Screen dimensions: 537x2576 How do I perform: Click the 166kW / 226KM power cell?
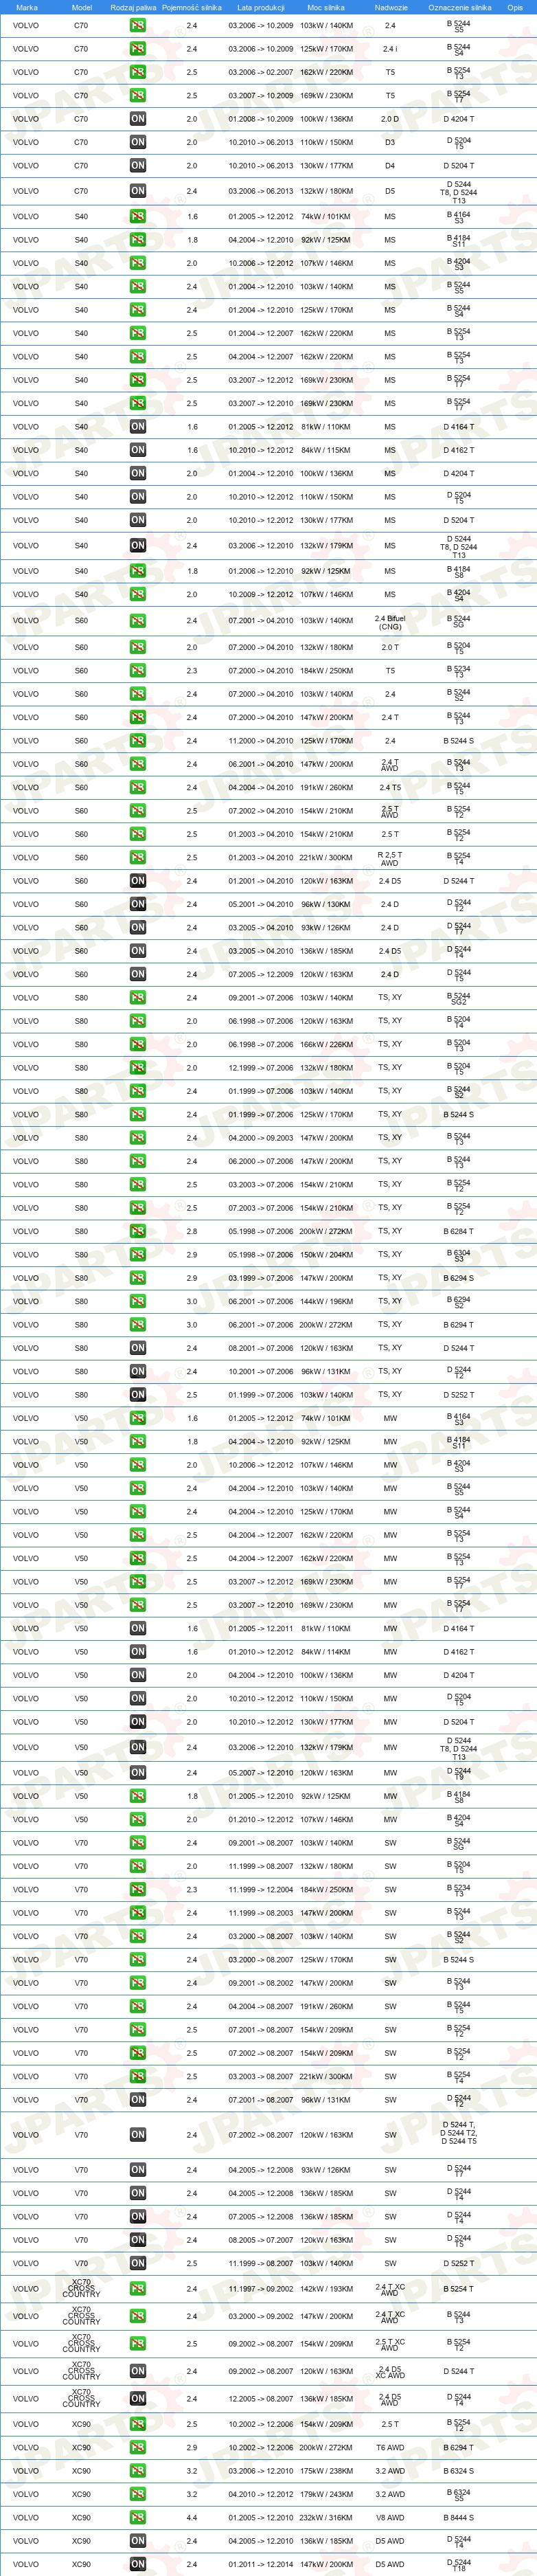326,1044
